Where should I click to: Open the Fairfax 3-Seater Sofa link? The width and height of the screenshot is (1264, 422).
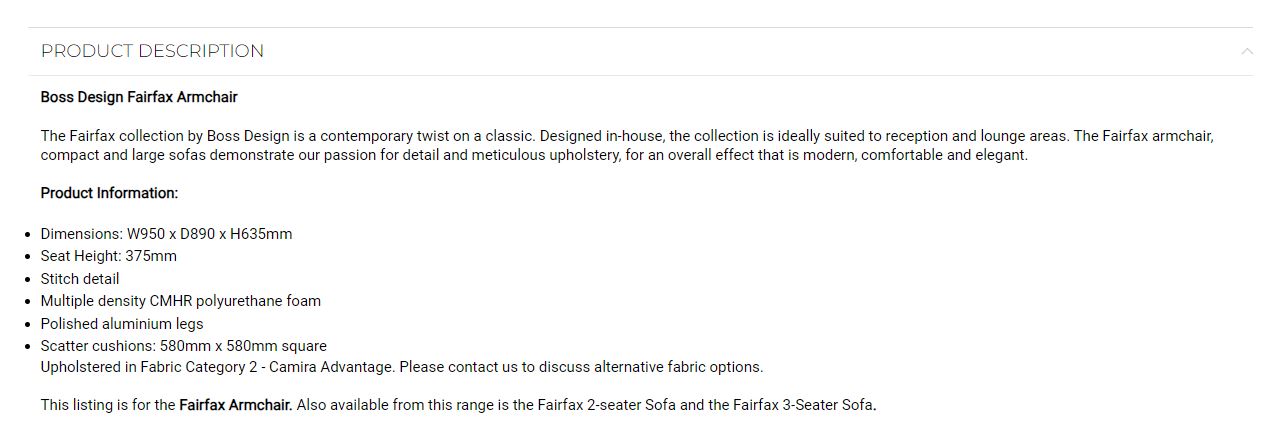tap(803, 405)
